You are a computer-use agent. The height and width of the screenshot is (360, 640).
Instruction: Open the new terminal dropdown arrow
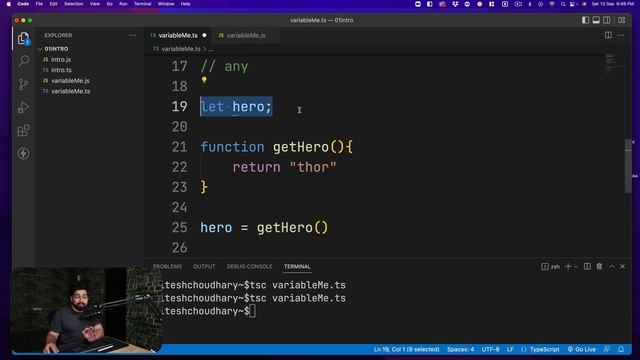point(576,267)
